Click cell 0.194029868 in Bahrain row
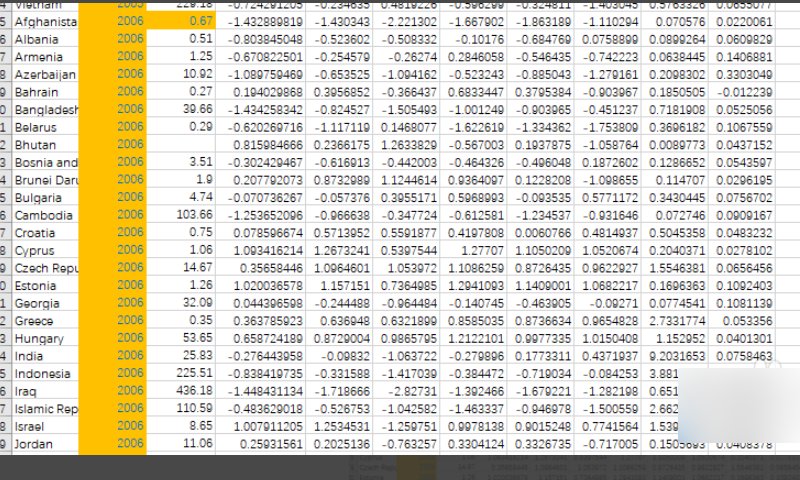The height and width of the screenshot is (480, 800). tap(260, 92)
